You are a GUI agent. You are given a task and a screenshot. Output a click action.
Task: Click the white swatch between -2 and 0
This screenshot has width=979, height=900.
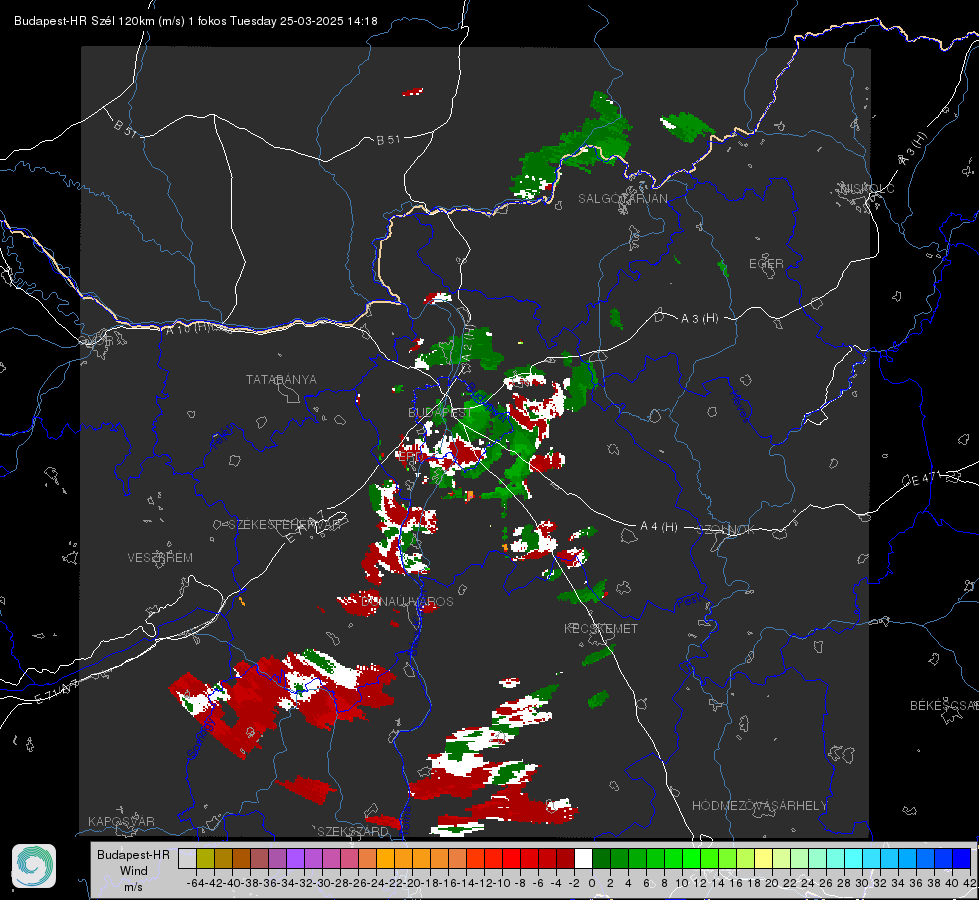(x=583, y=858)
